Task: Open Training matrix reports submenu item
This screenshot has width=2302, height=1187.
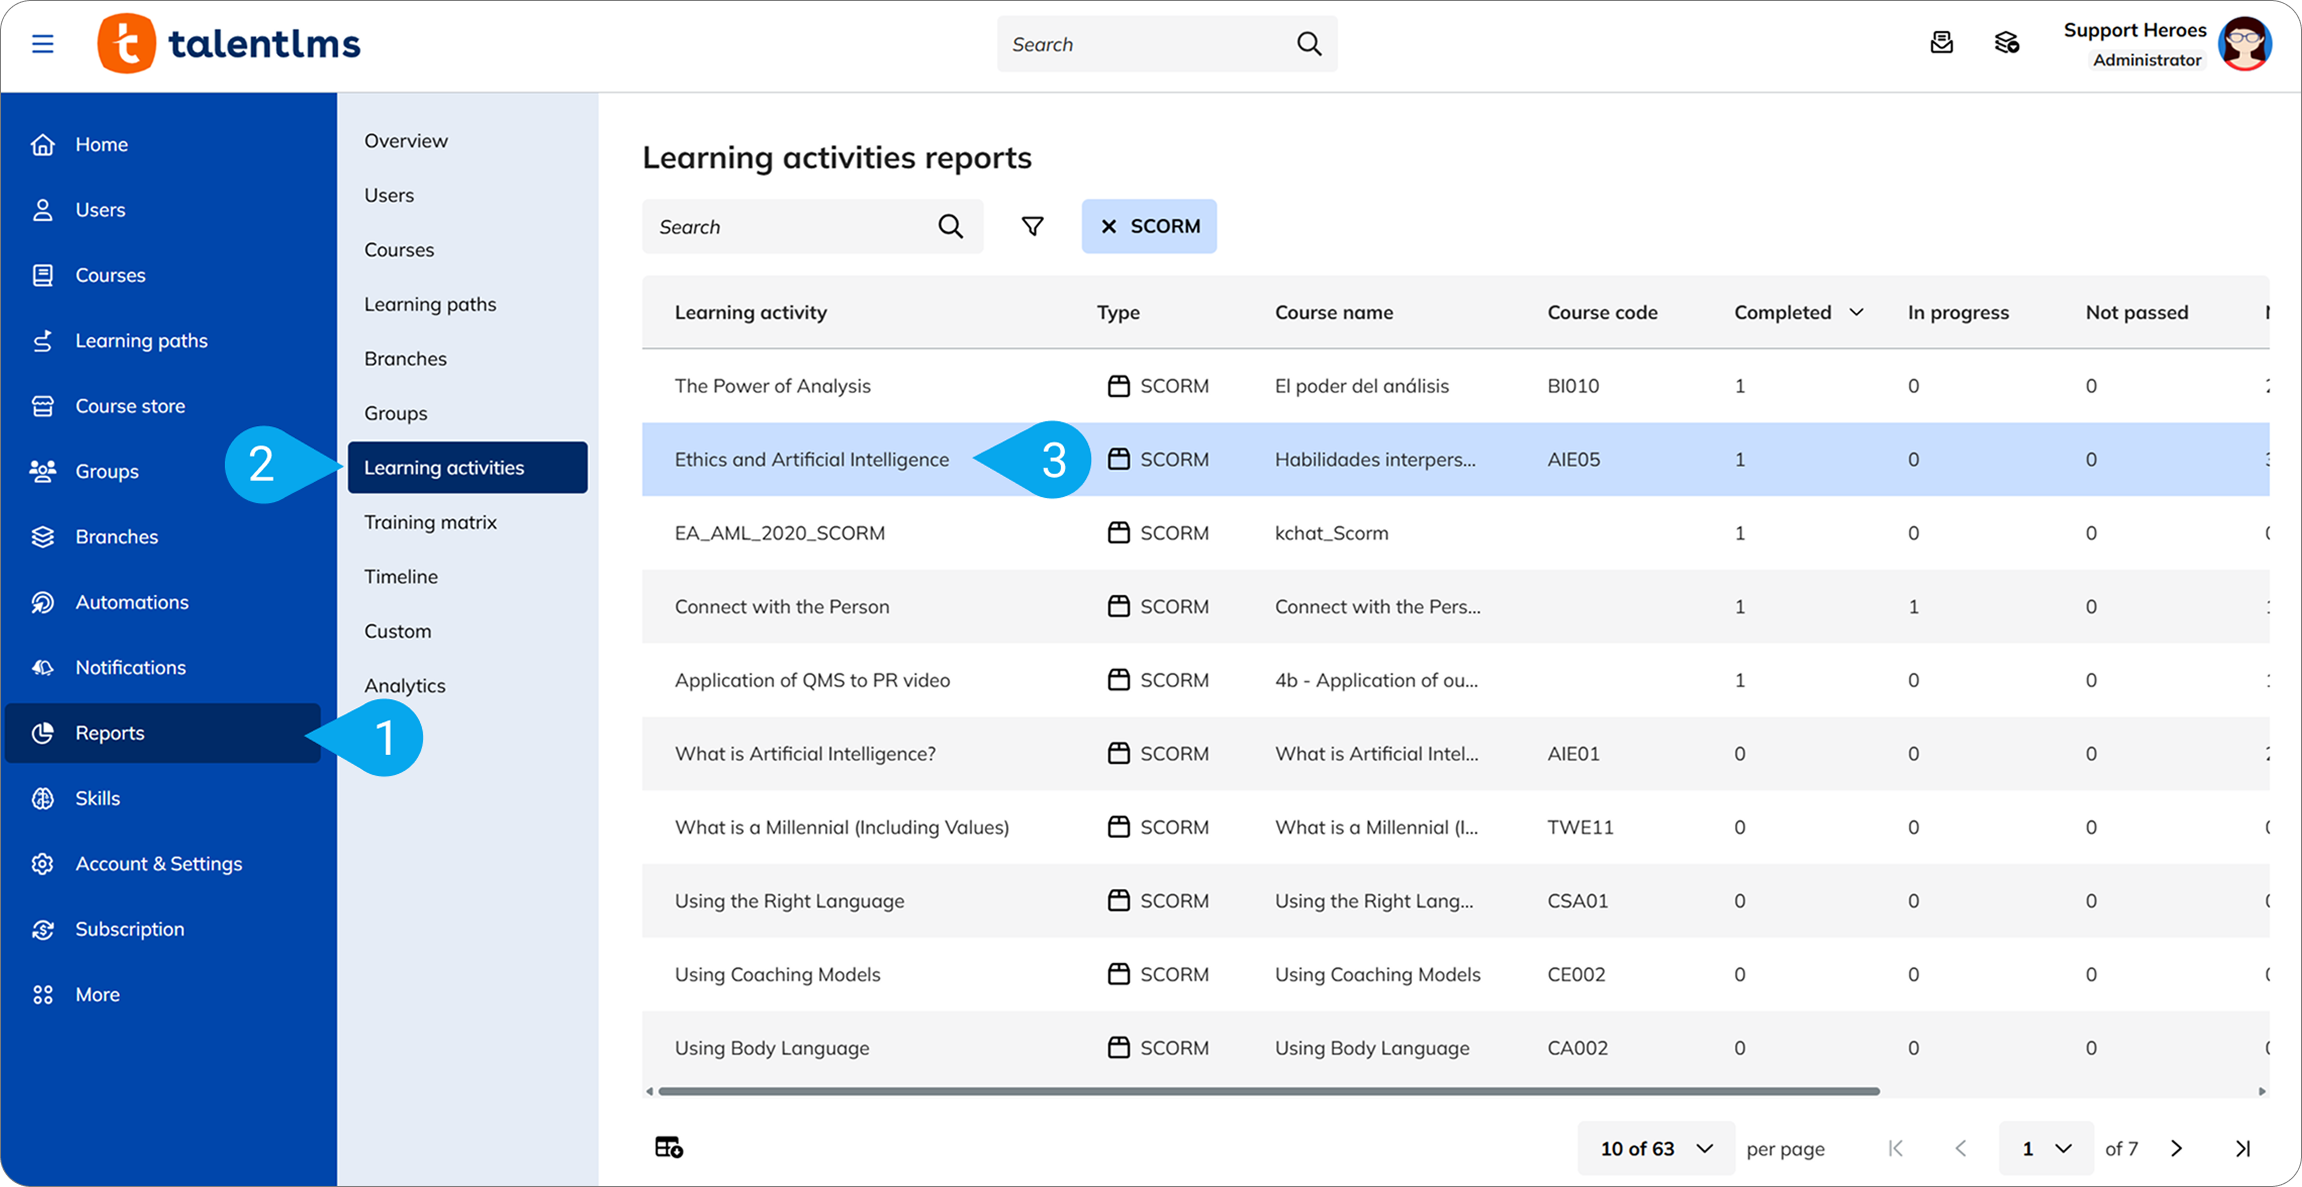Action: pos(430,522)
